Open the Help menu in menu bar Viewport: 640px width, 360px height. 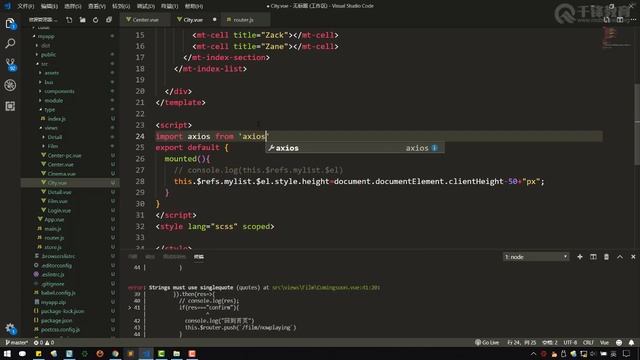(x=193, y=6)
